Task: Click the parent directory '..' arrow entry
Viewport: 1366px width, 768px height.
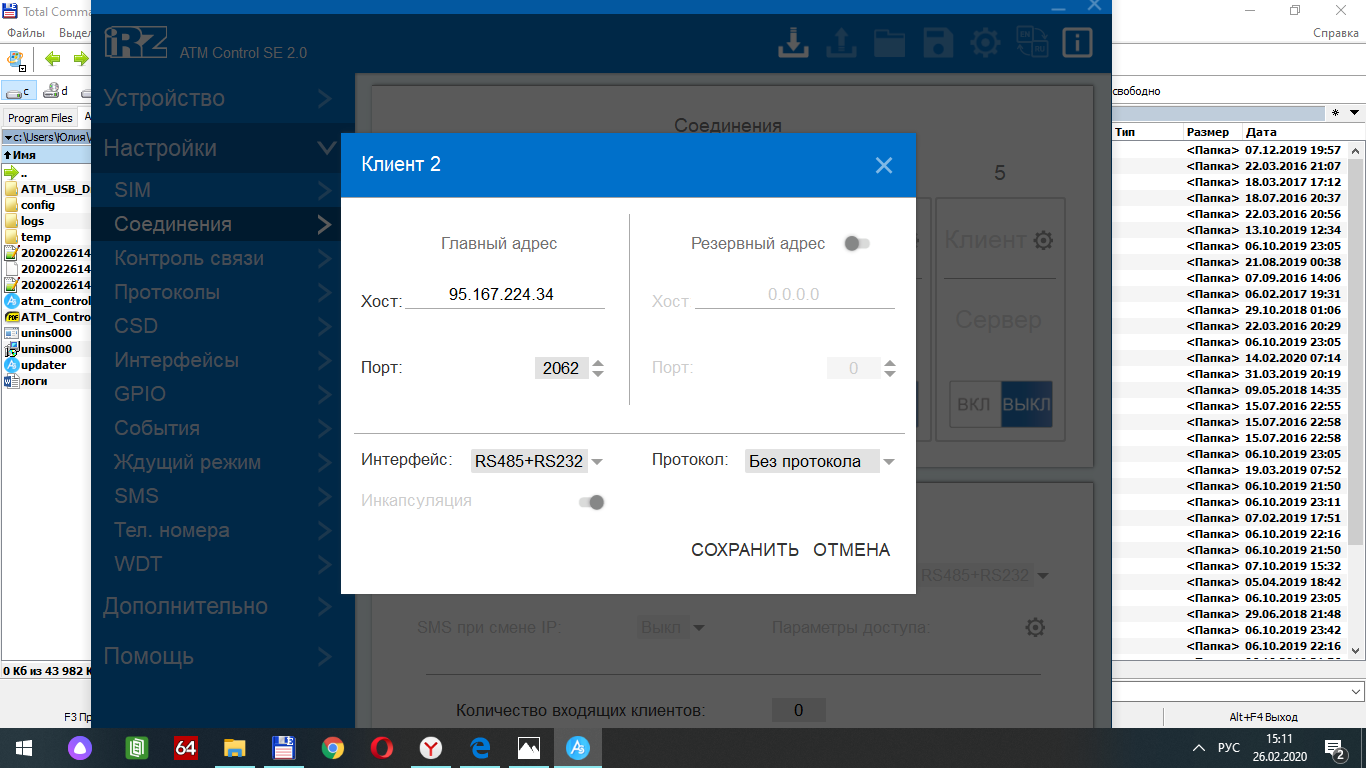Action: click(15, 172)
